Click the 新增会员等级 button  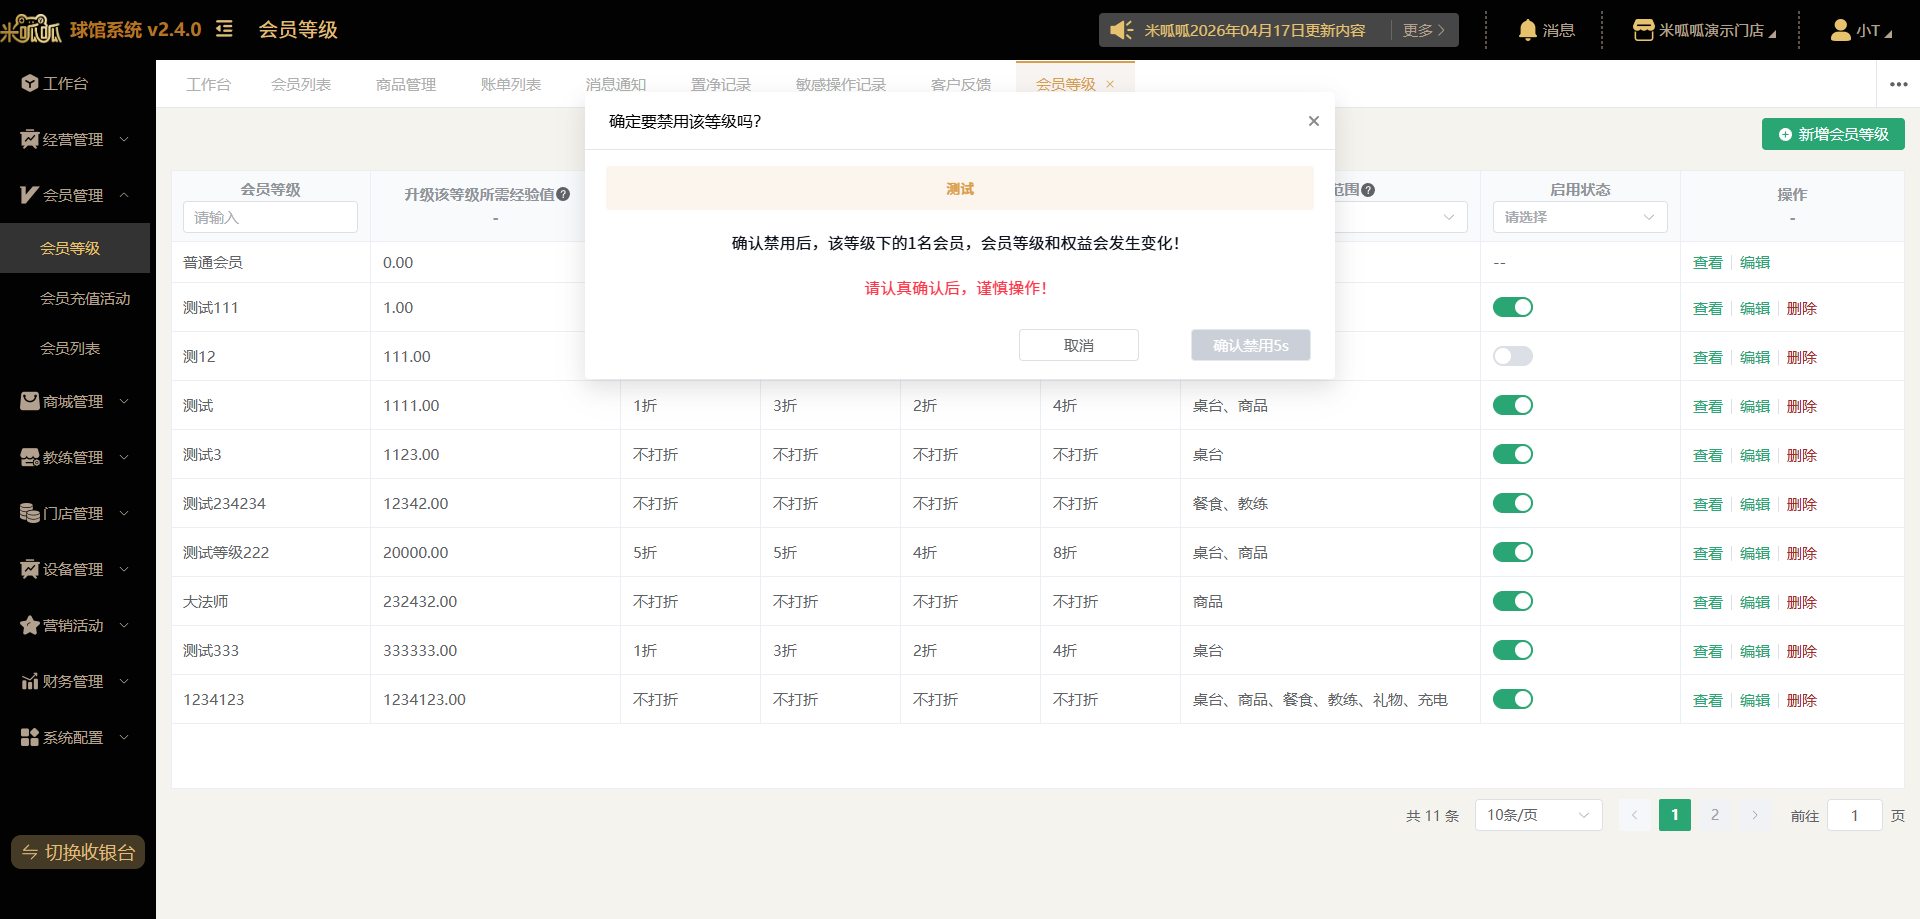[x=1833, y=134]
